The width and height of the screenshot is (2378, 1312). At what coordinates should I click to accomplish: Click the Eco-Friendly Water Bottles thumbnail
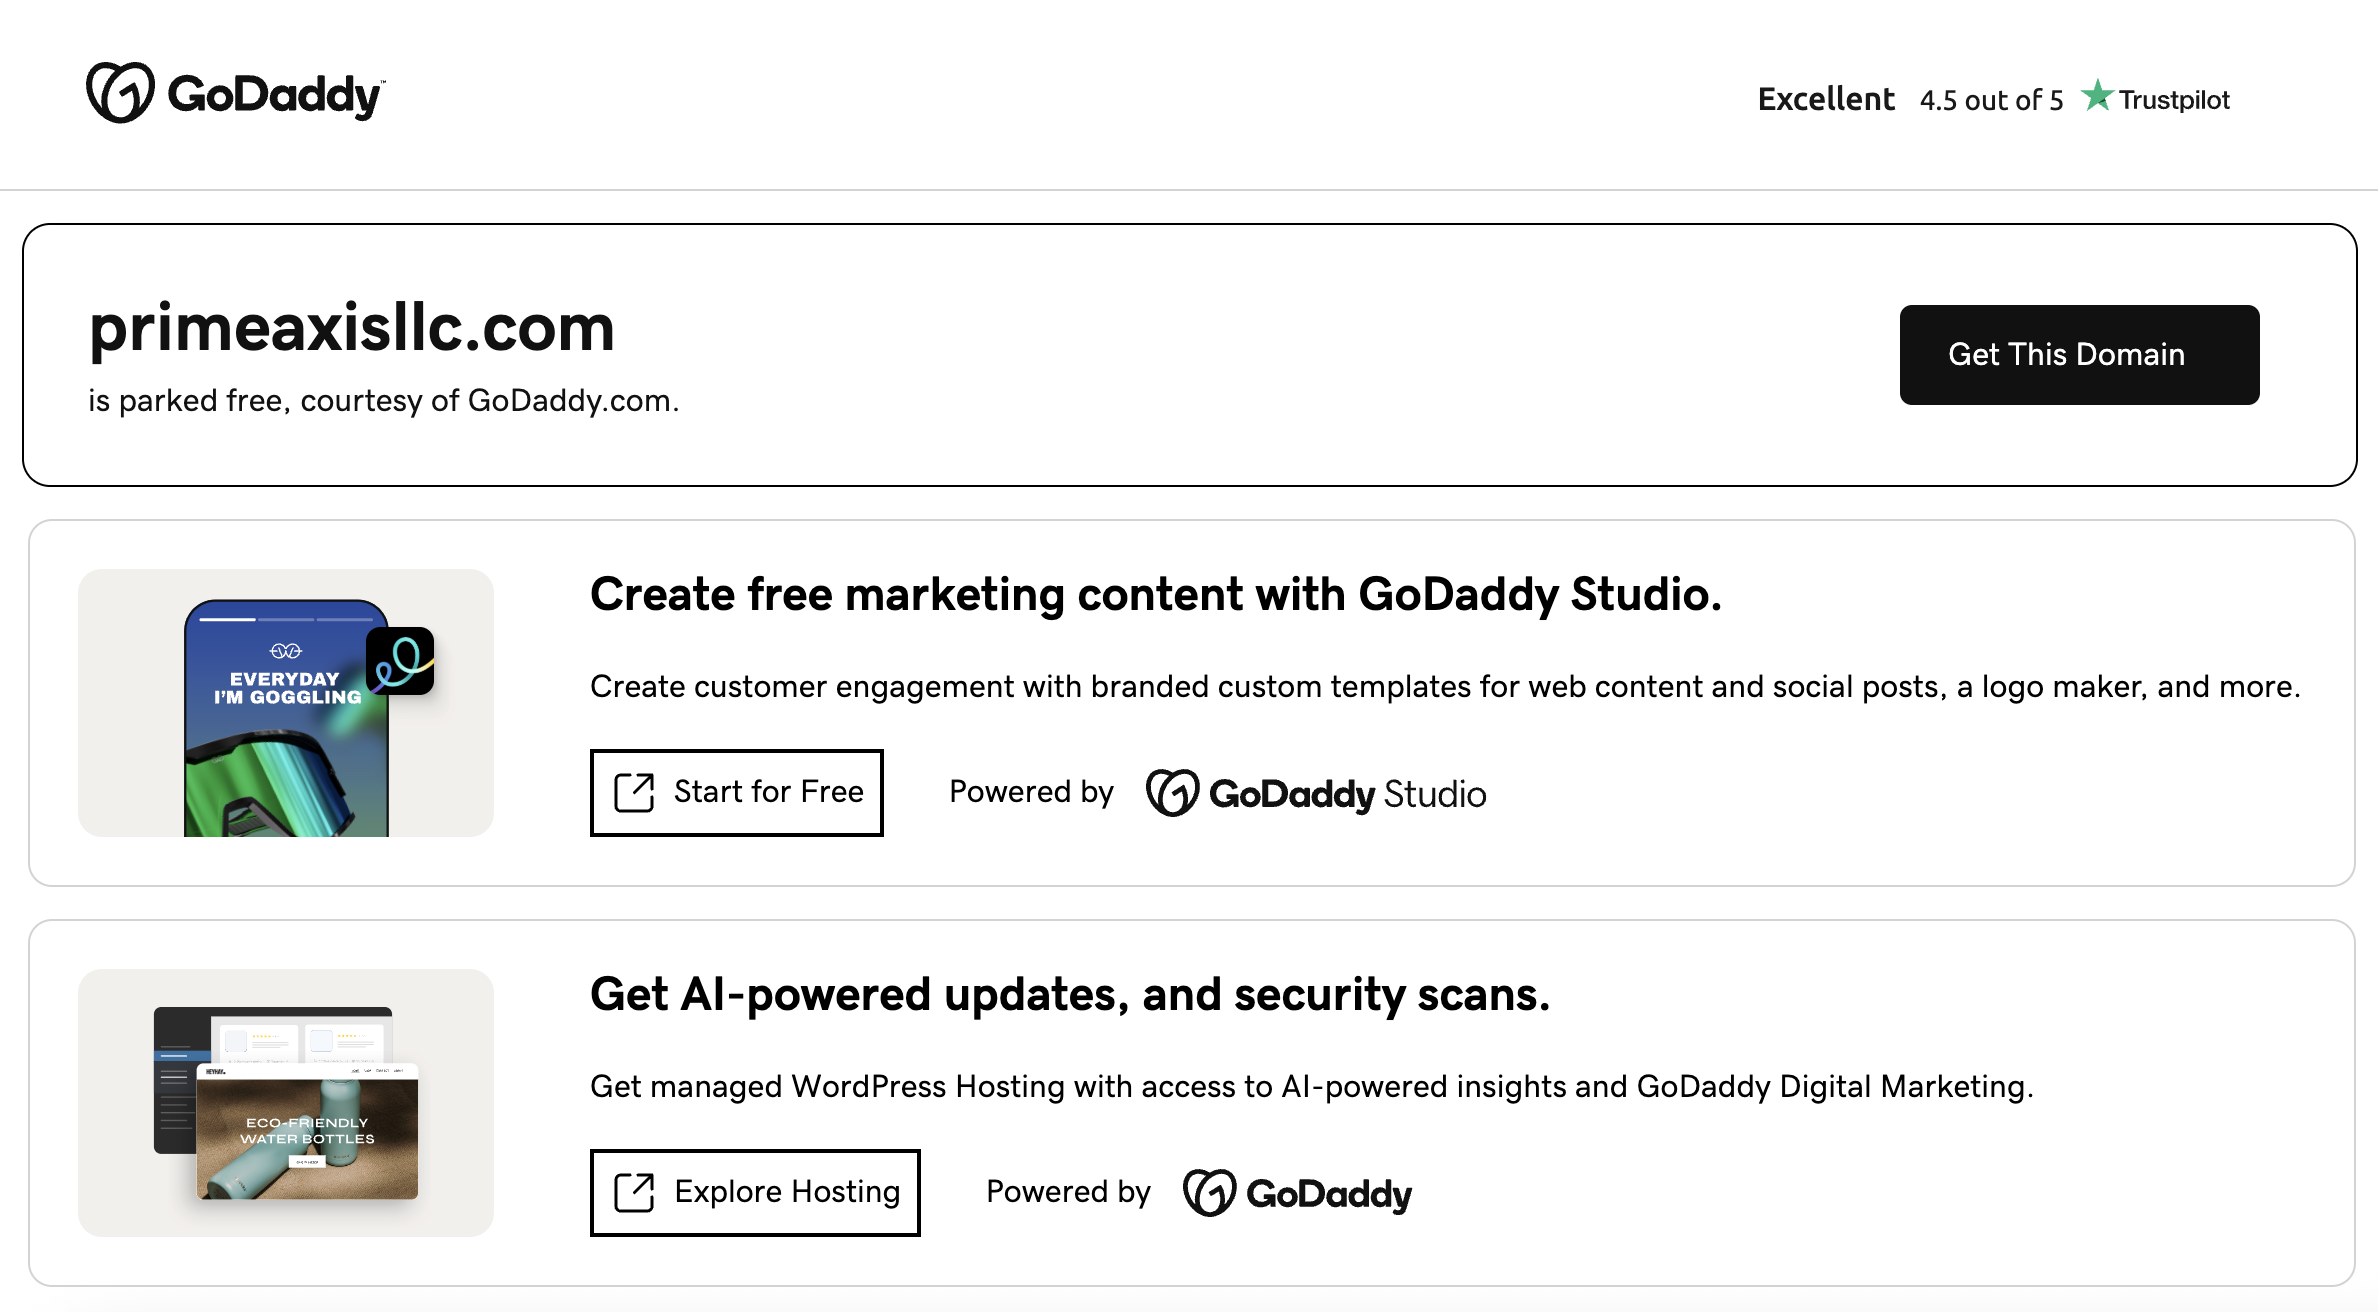pyautogui.click(x=306, y=1130)
